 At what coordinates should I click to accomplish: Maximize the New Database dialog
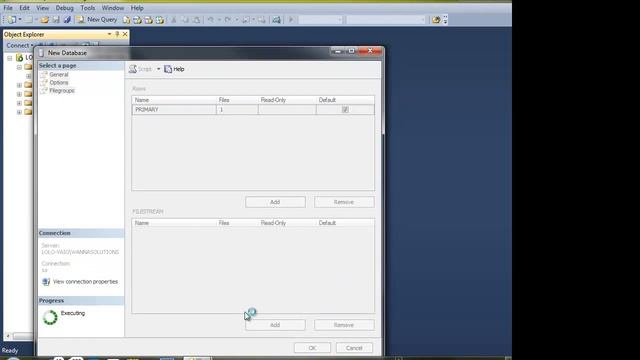coord(351,51)
